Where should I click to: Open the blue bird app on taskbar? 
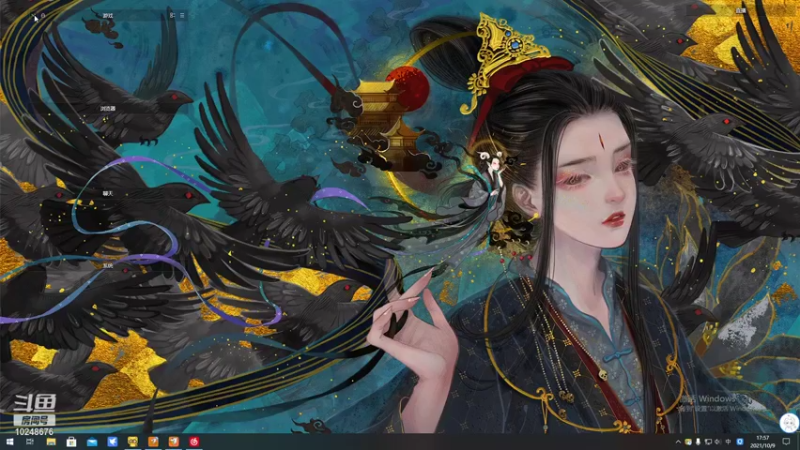coord(112,442)
